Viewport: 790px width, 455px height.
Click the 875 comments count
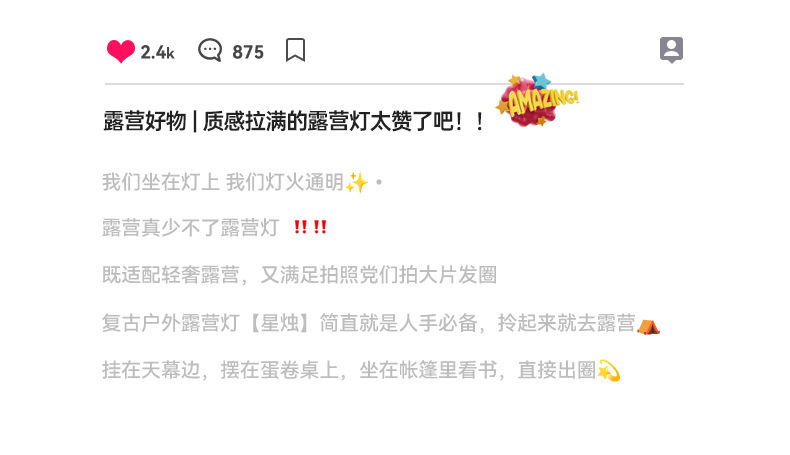(x=248, y=52)
